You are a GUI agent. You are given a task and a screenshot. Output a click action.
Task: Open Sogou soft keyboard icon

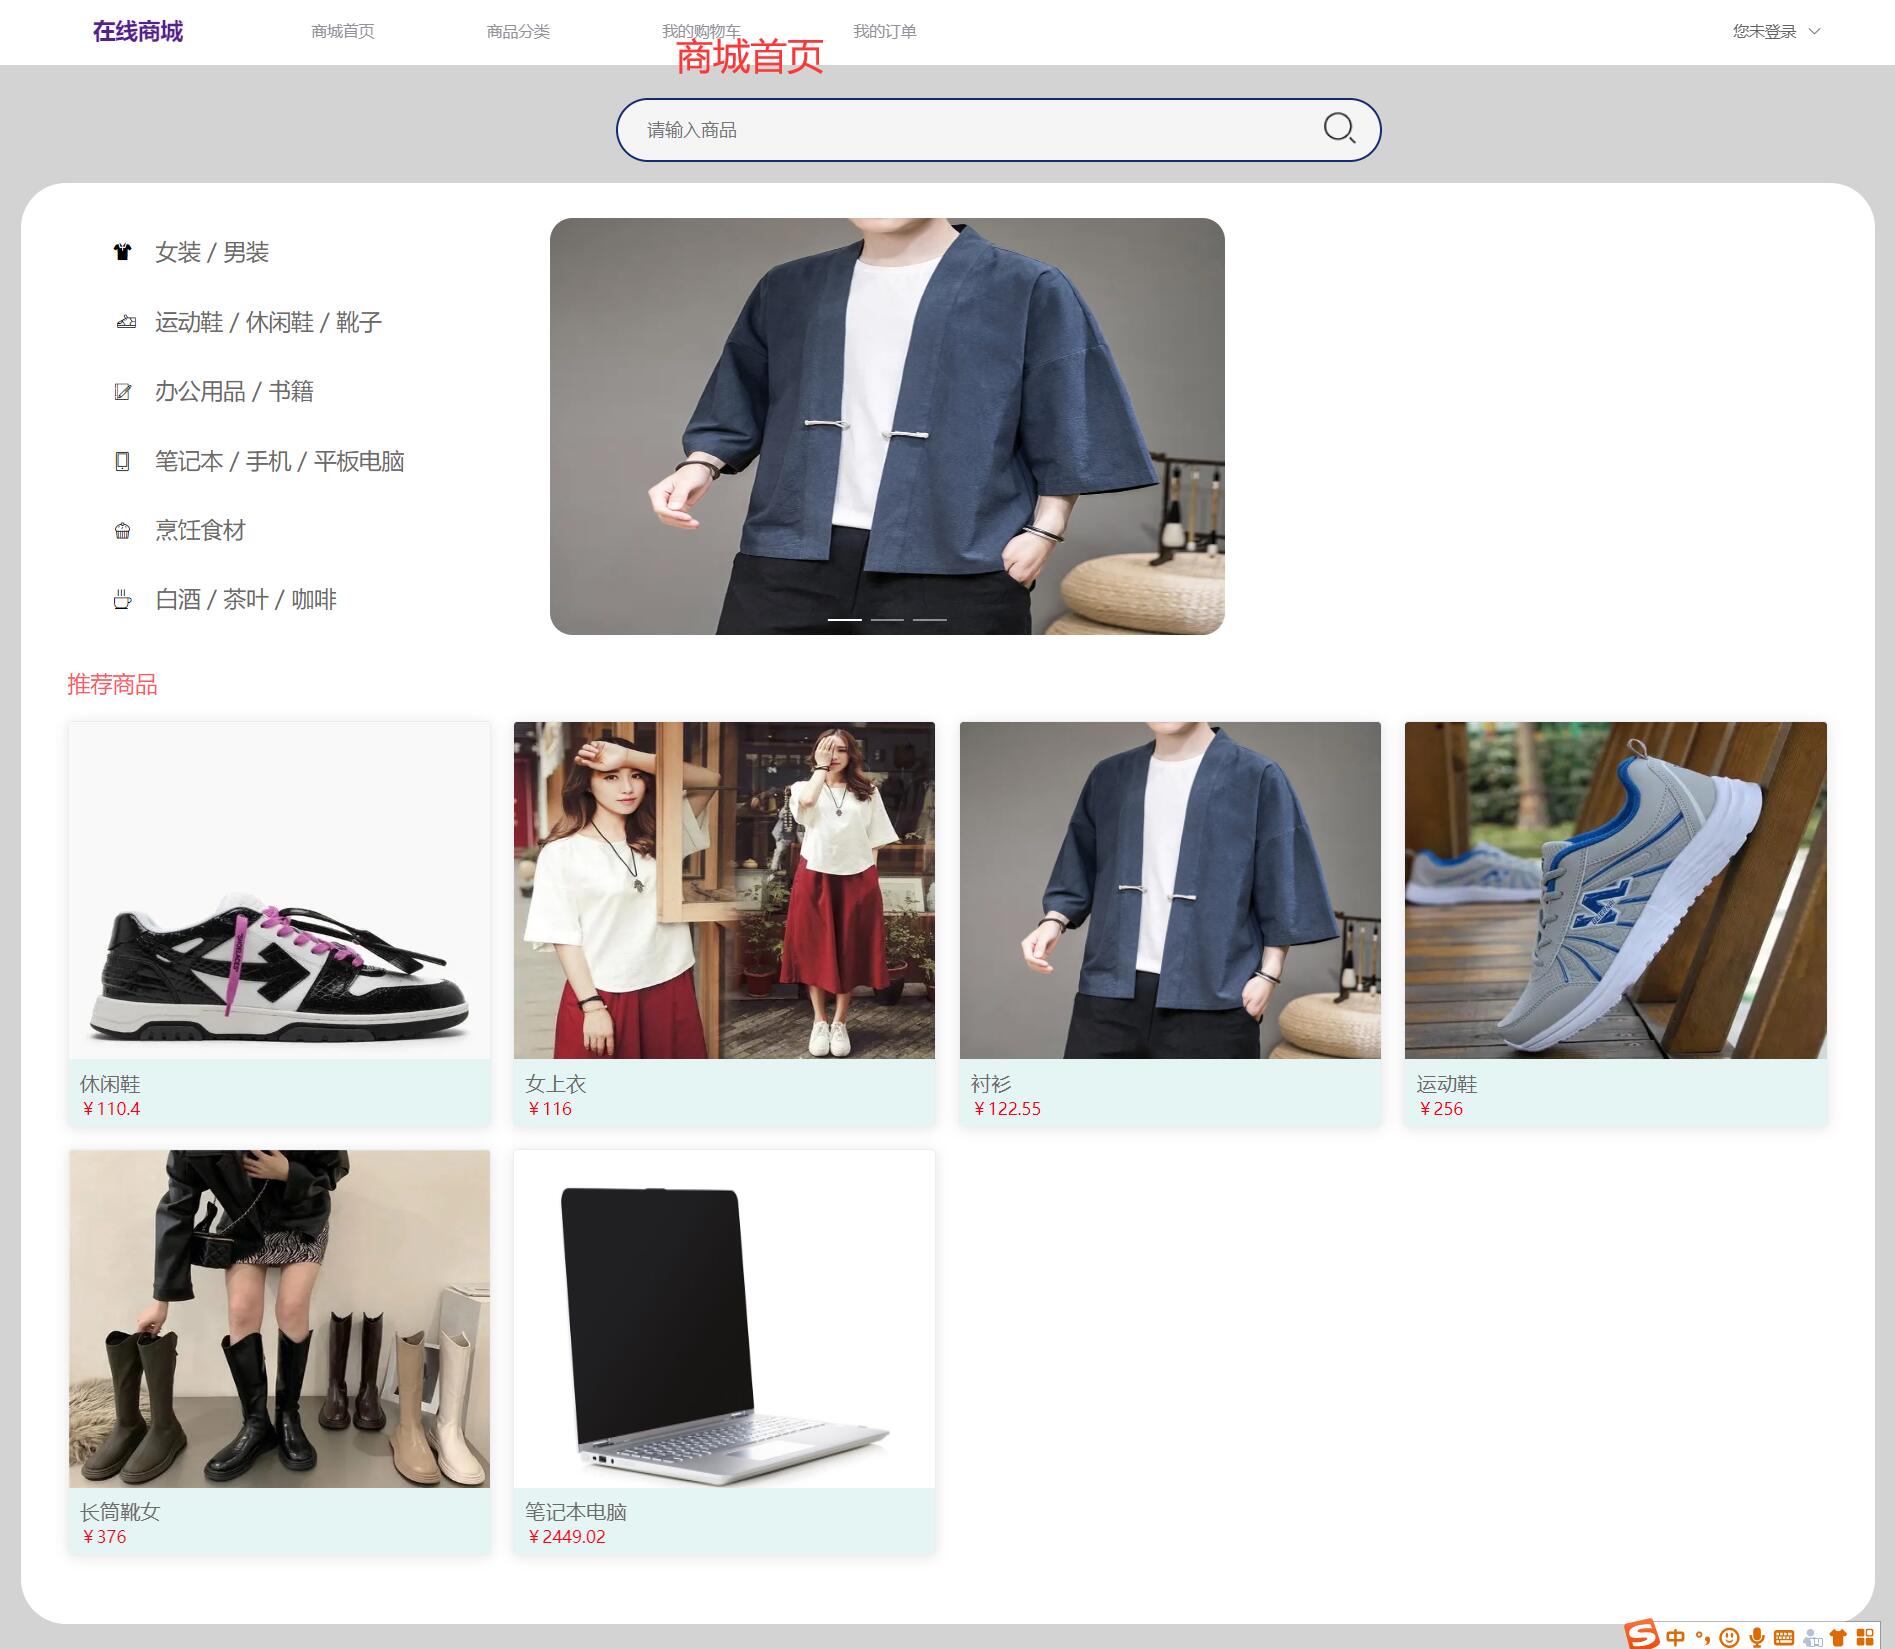pos(1783,1637)
